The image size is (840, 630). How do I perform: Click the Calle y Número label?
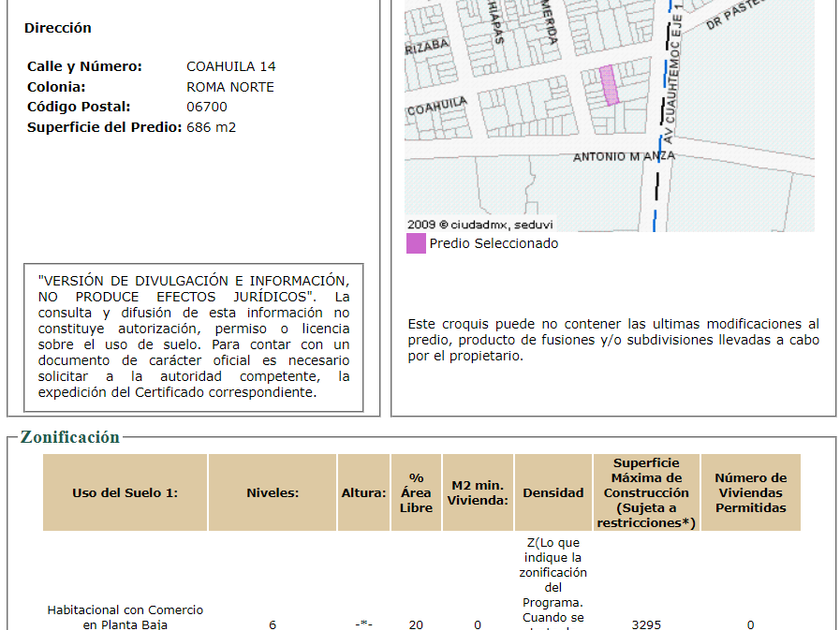coord(85,66)
